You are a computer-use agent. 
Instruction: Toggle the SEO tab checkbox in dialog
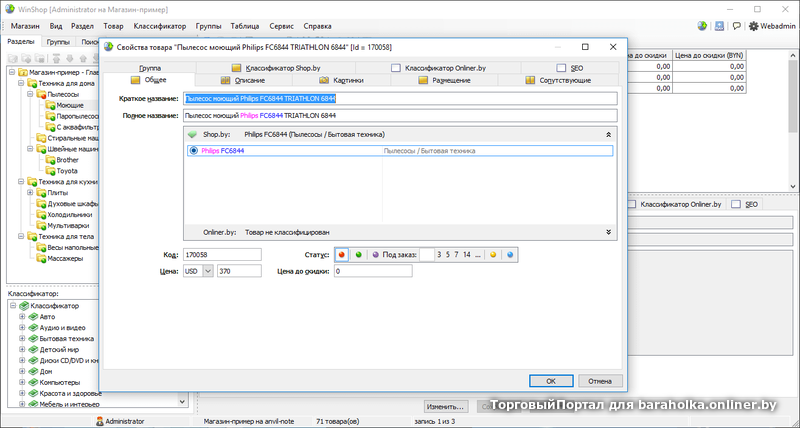[x=561, y=68]
